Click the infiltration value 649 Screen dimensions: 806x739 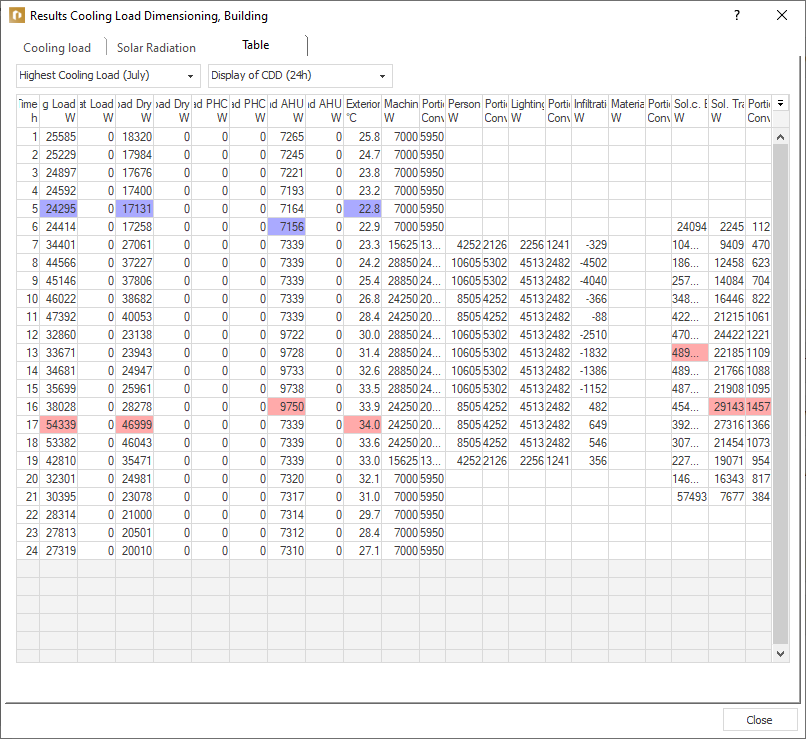(590, 425)
